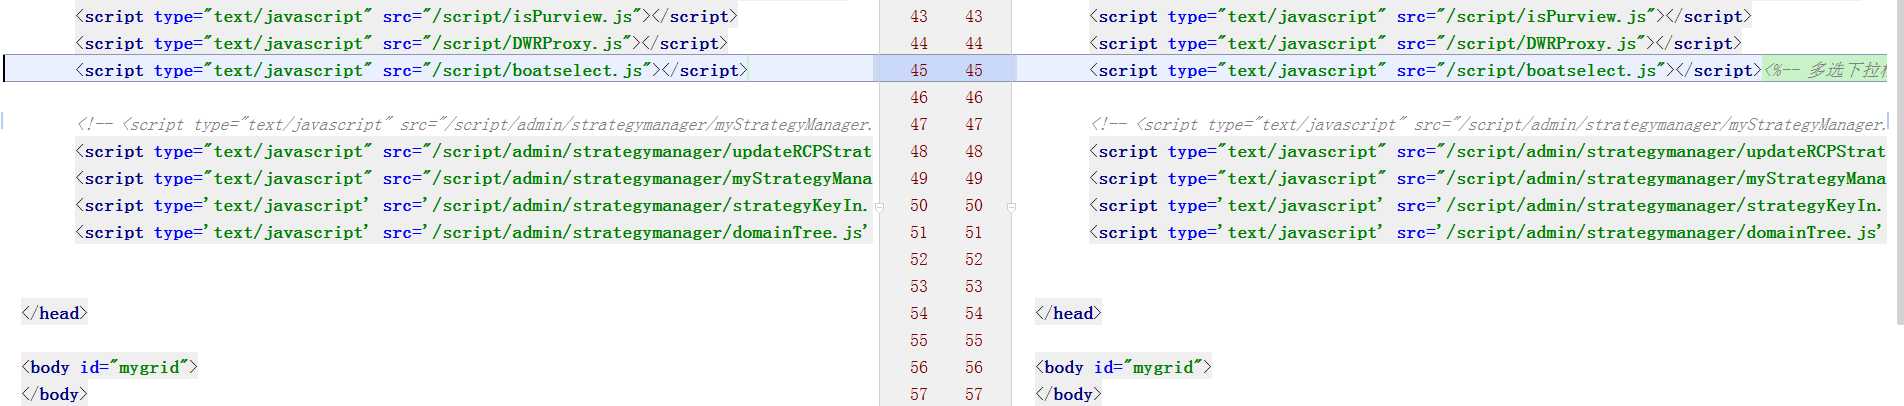Viewport: 1904px width, 406px height.
Task: Click the strategyKeyIn script line in left pane
Action: coord(474,205)
